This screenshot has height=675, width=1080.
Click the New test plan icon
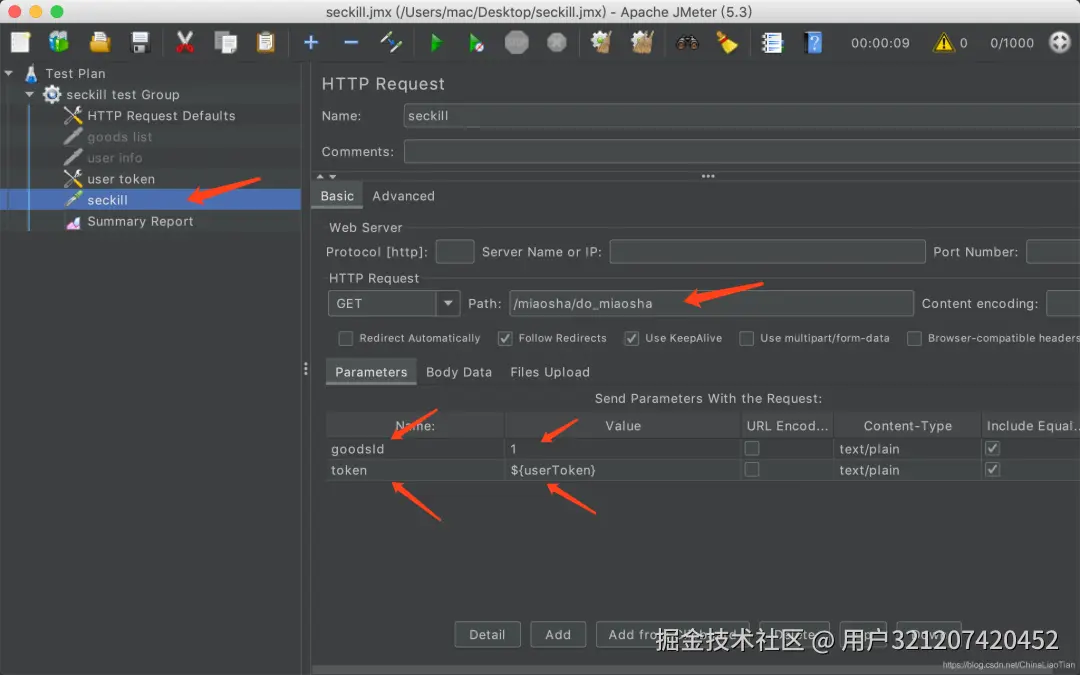pos(21,43)
